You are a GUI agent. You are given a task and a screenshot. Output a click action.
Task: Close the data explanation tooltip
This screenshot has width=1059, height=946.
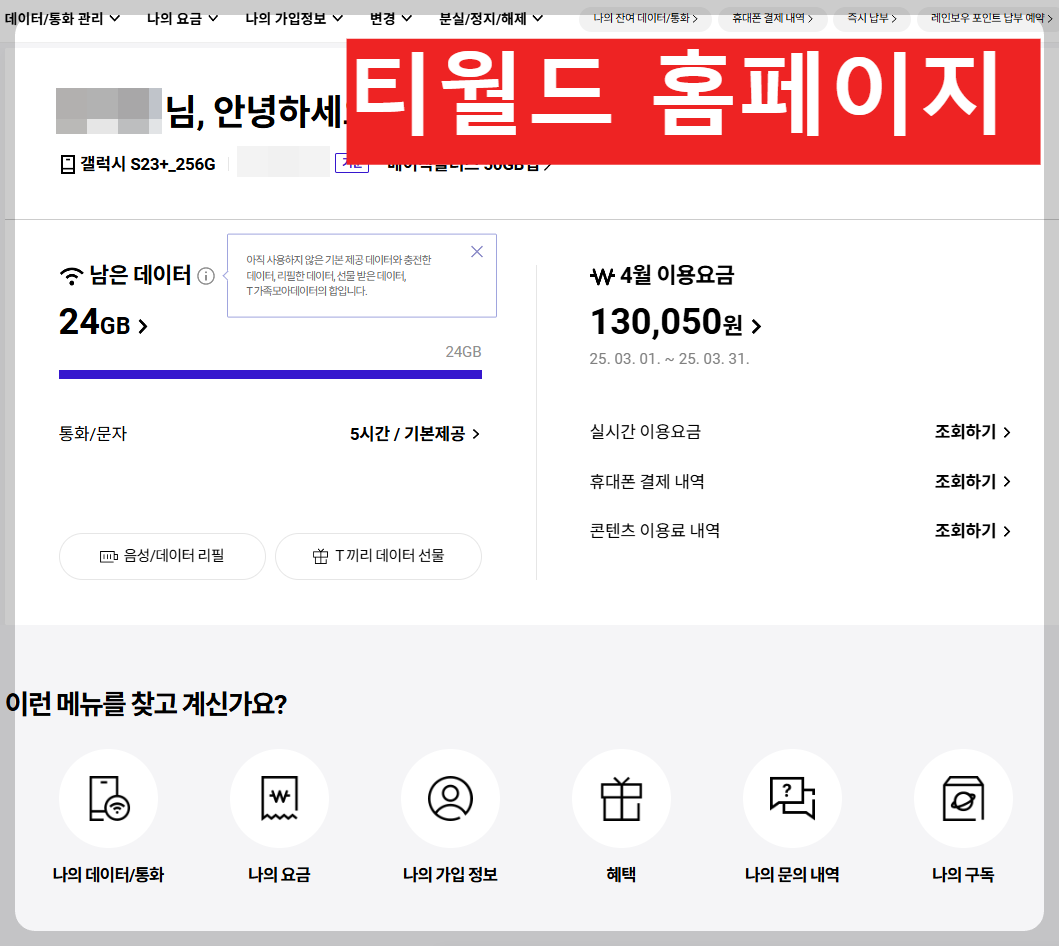point(477,252)
